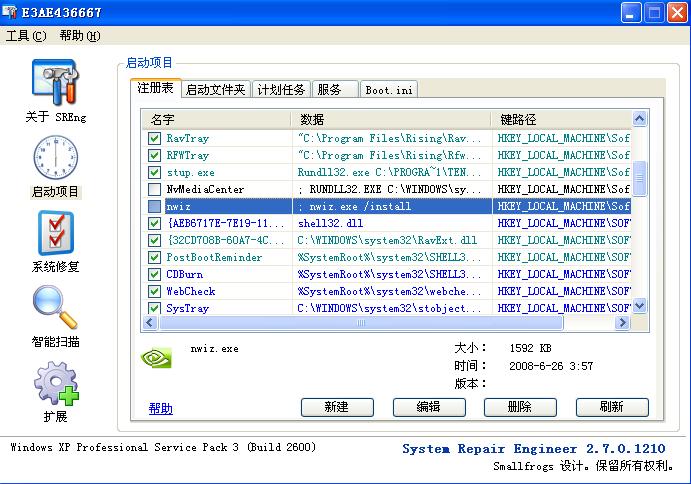Click the horizontal scrollbar thumb
Image resolution: width=691 pixels, height=484 pixels.
(x=361, y=323)
